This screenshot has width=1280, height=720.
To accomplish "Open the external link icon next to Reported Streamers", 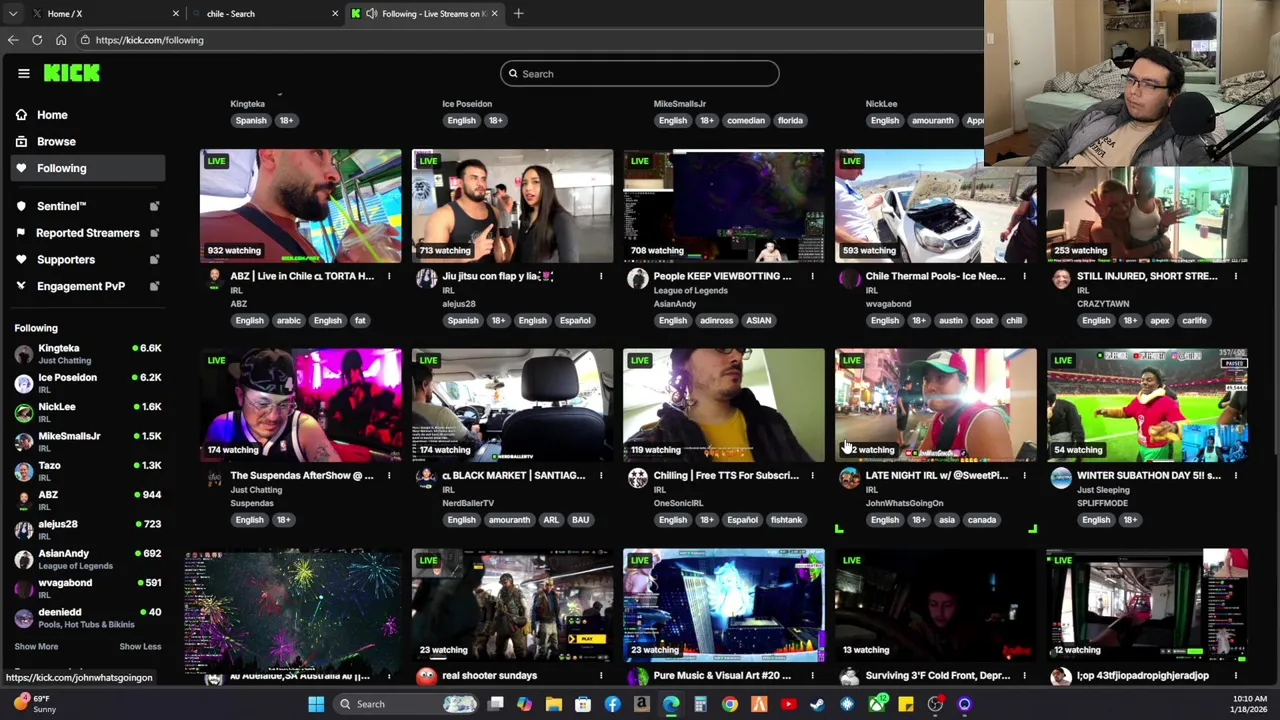I will click(x=154, y=233).
